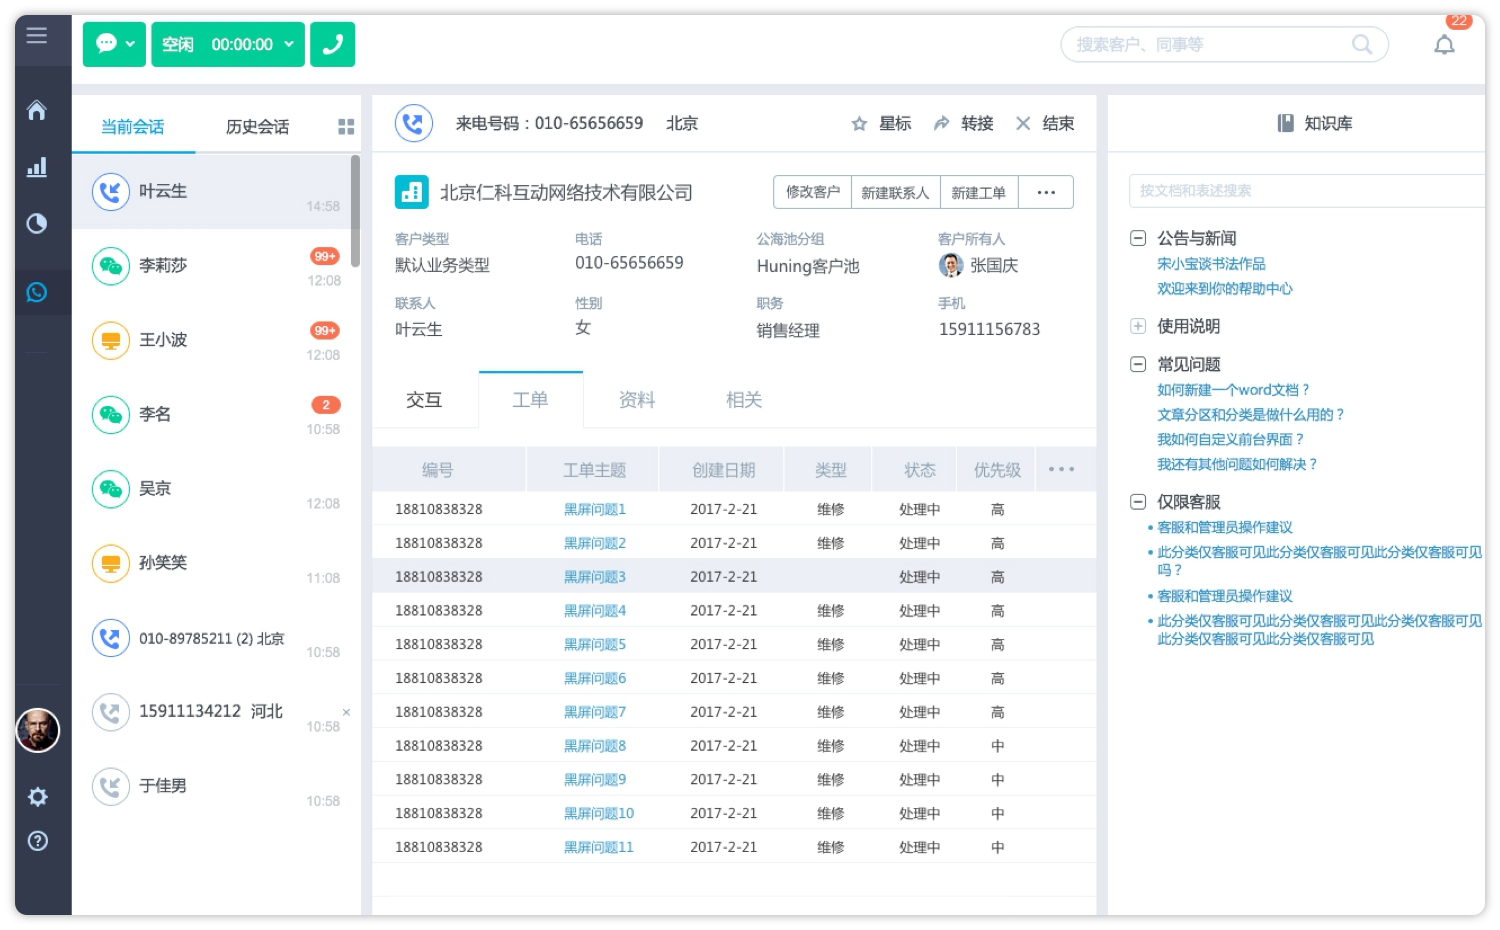Collapse the 仅限客服 section
1500x930 pixels.
[x=1138, y=502]
